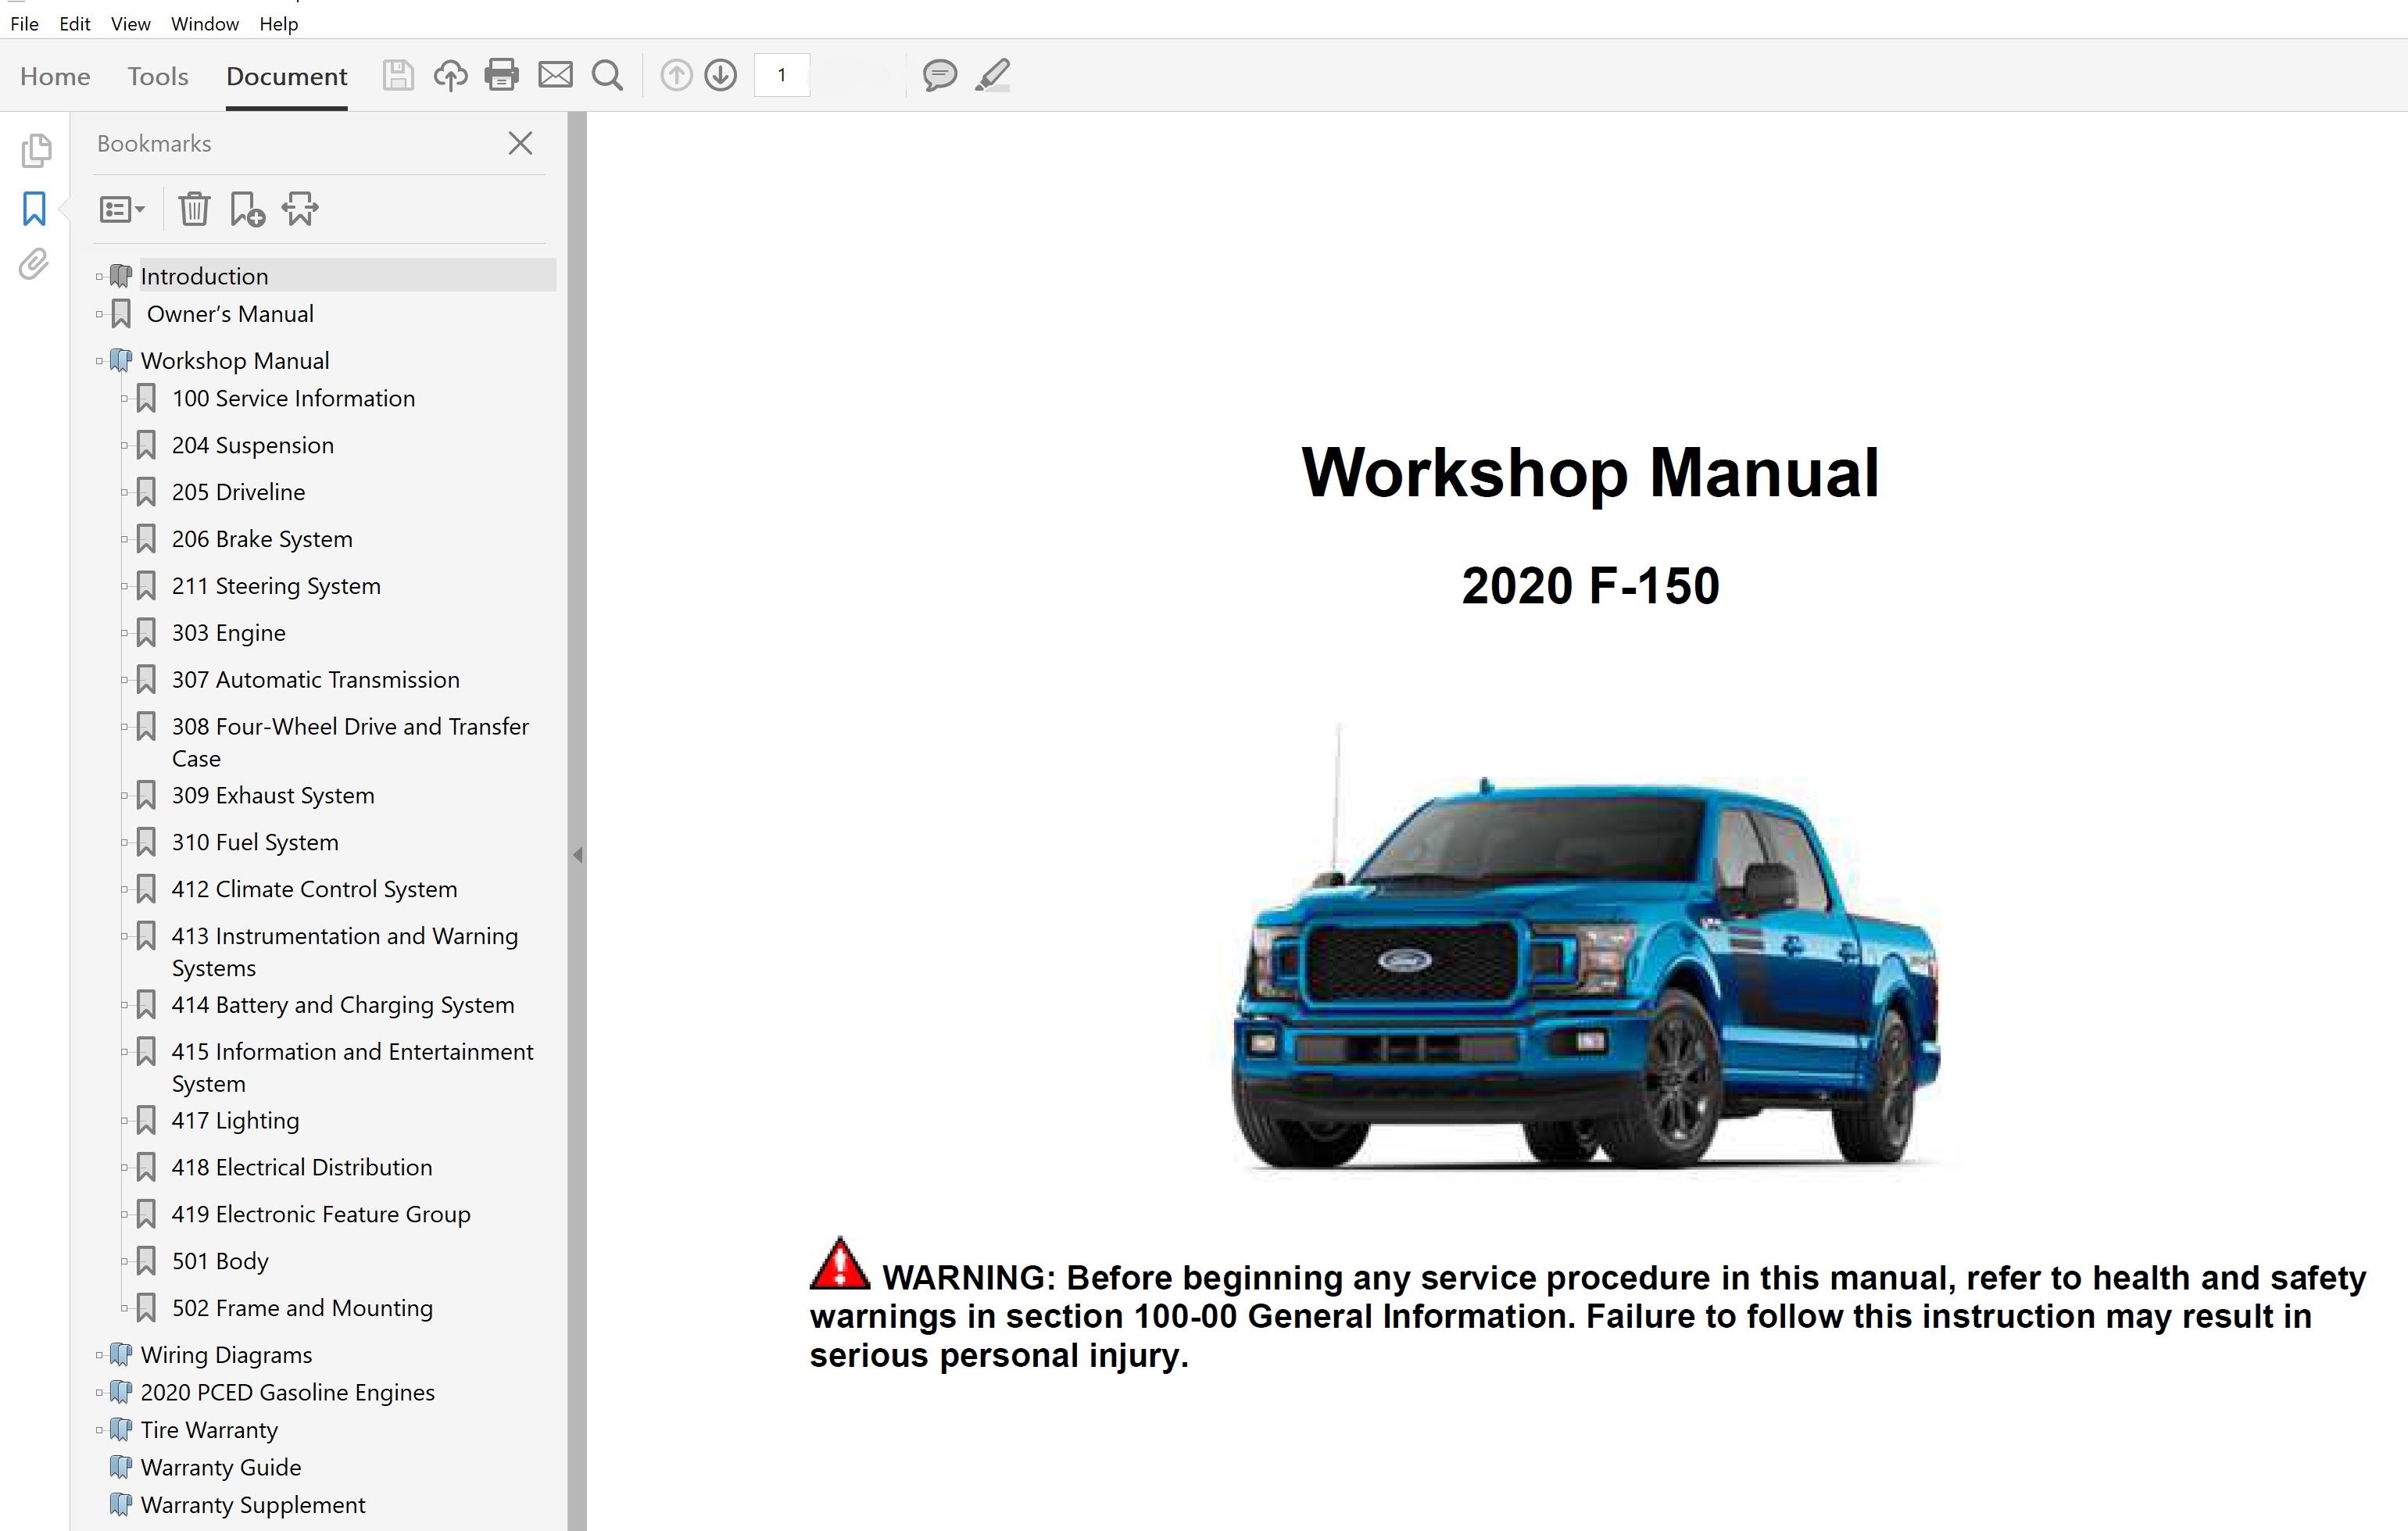Click the delete bookmark button

click(x=193, y=209)
